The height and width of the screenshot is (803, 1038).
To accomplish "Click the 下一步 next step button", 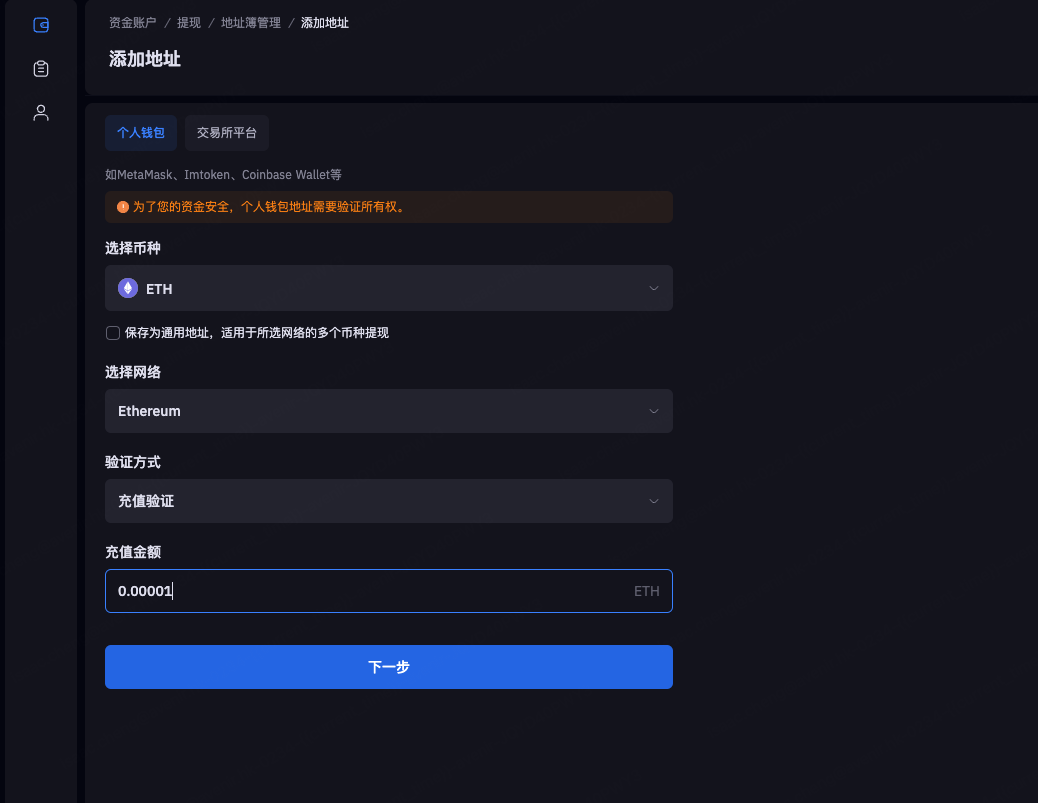I will [x=388, y=667].
